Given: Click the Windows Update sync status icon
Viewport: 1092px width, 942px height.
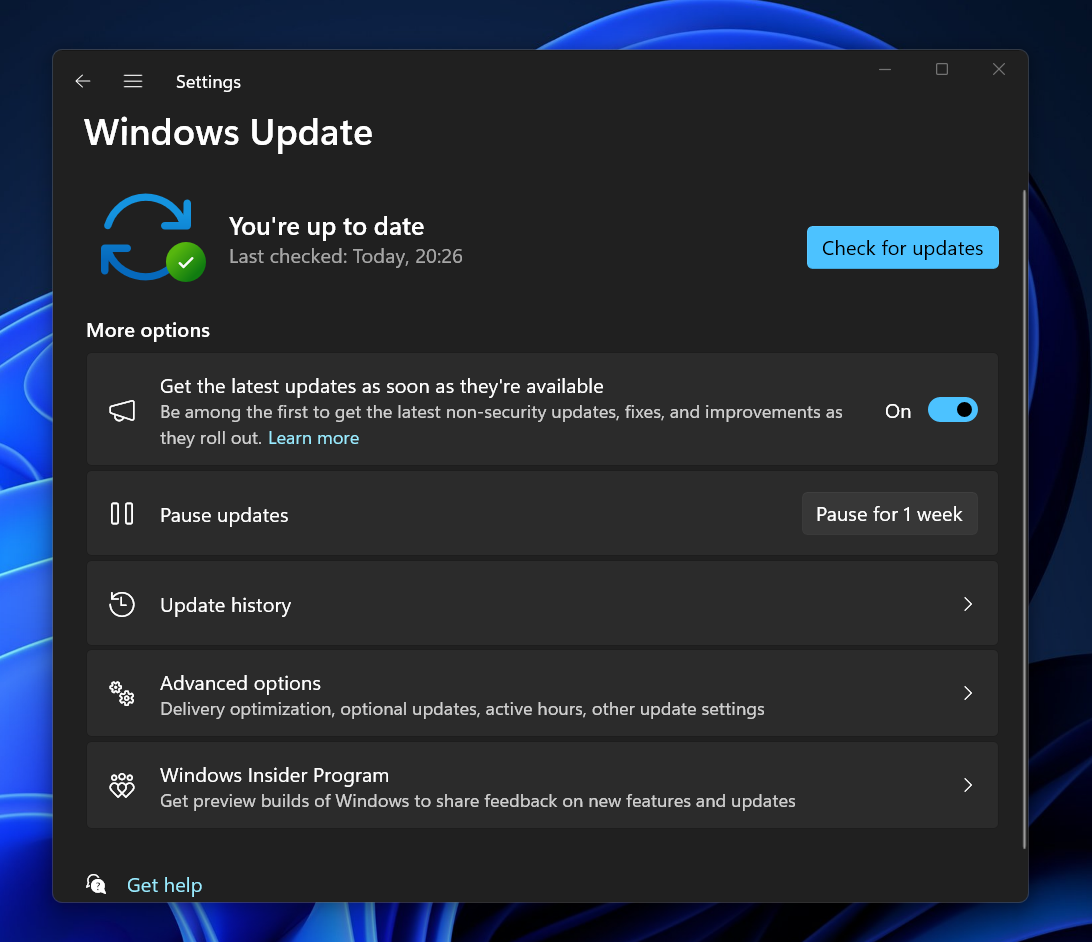Looking at the screenshot, I should [x=153, y=238].
